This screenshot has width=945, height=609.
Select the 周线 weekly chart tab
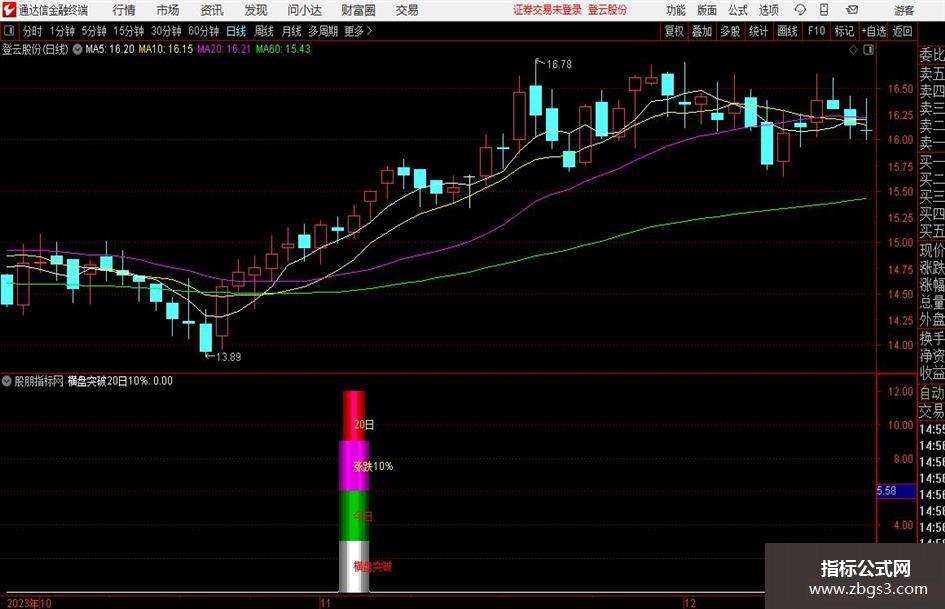[263, 31]
